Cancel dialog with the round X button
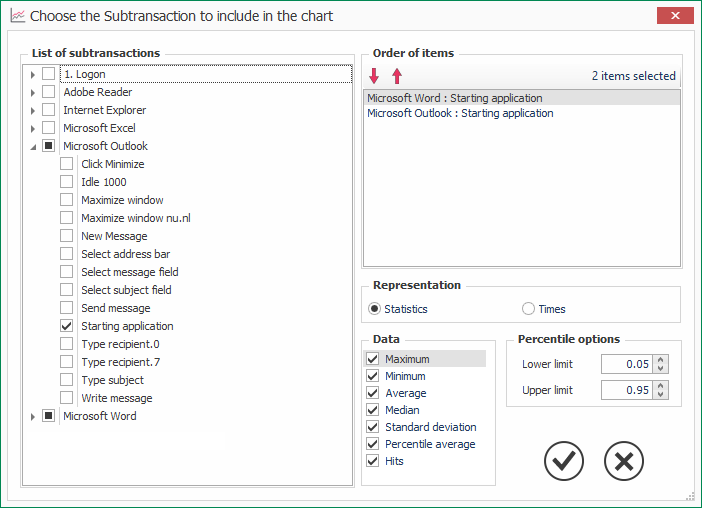 pos(624,461)
